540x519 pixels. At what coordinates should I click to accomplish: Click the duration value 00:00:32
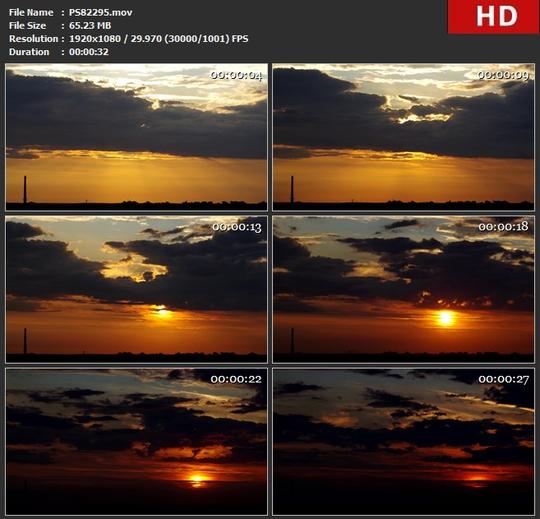click(x=89, y=52)
